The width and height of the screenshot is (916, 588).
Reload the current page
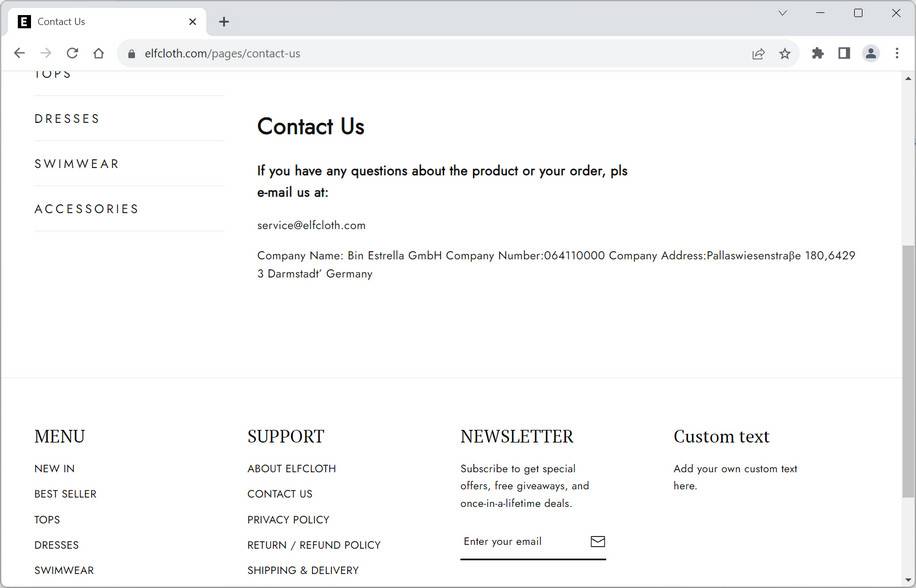pyautogui.click(x=72, y=53)
